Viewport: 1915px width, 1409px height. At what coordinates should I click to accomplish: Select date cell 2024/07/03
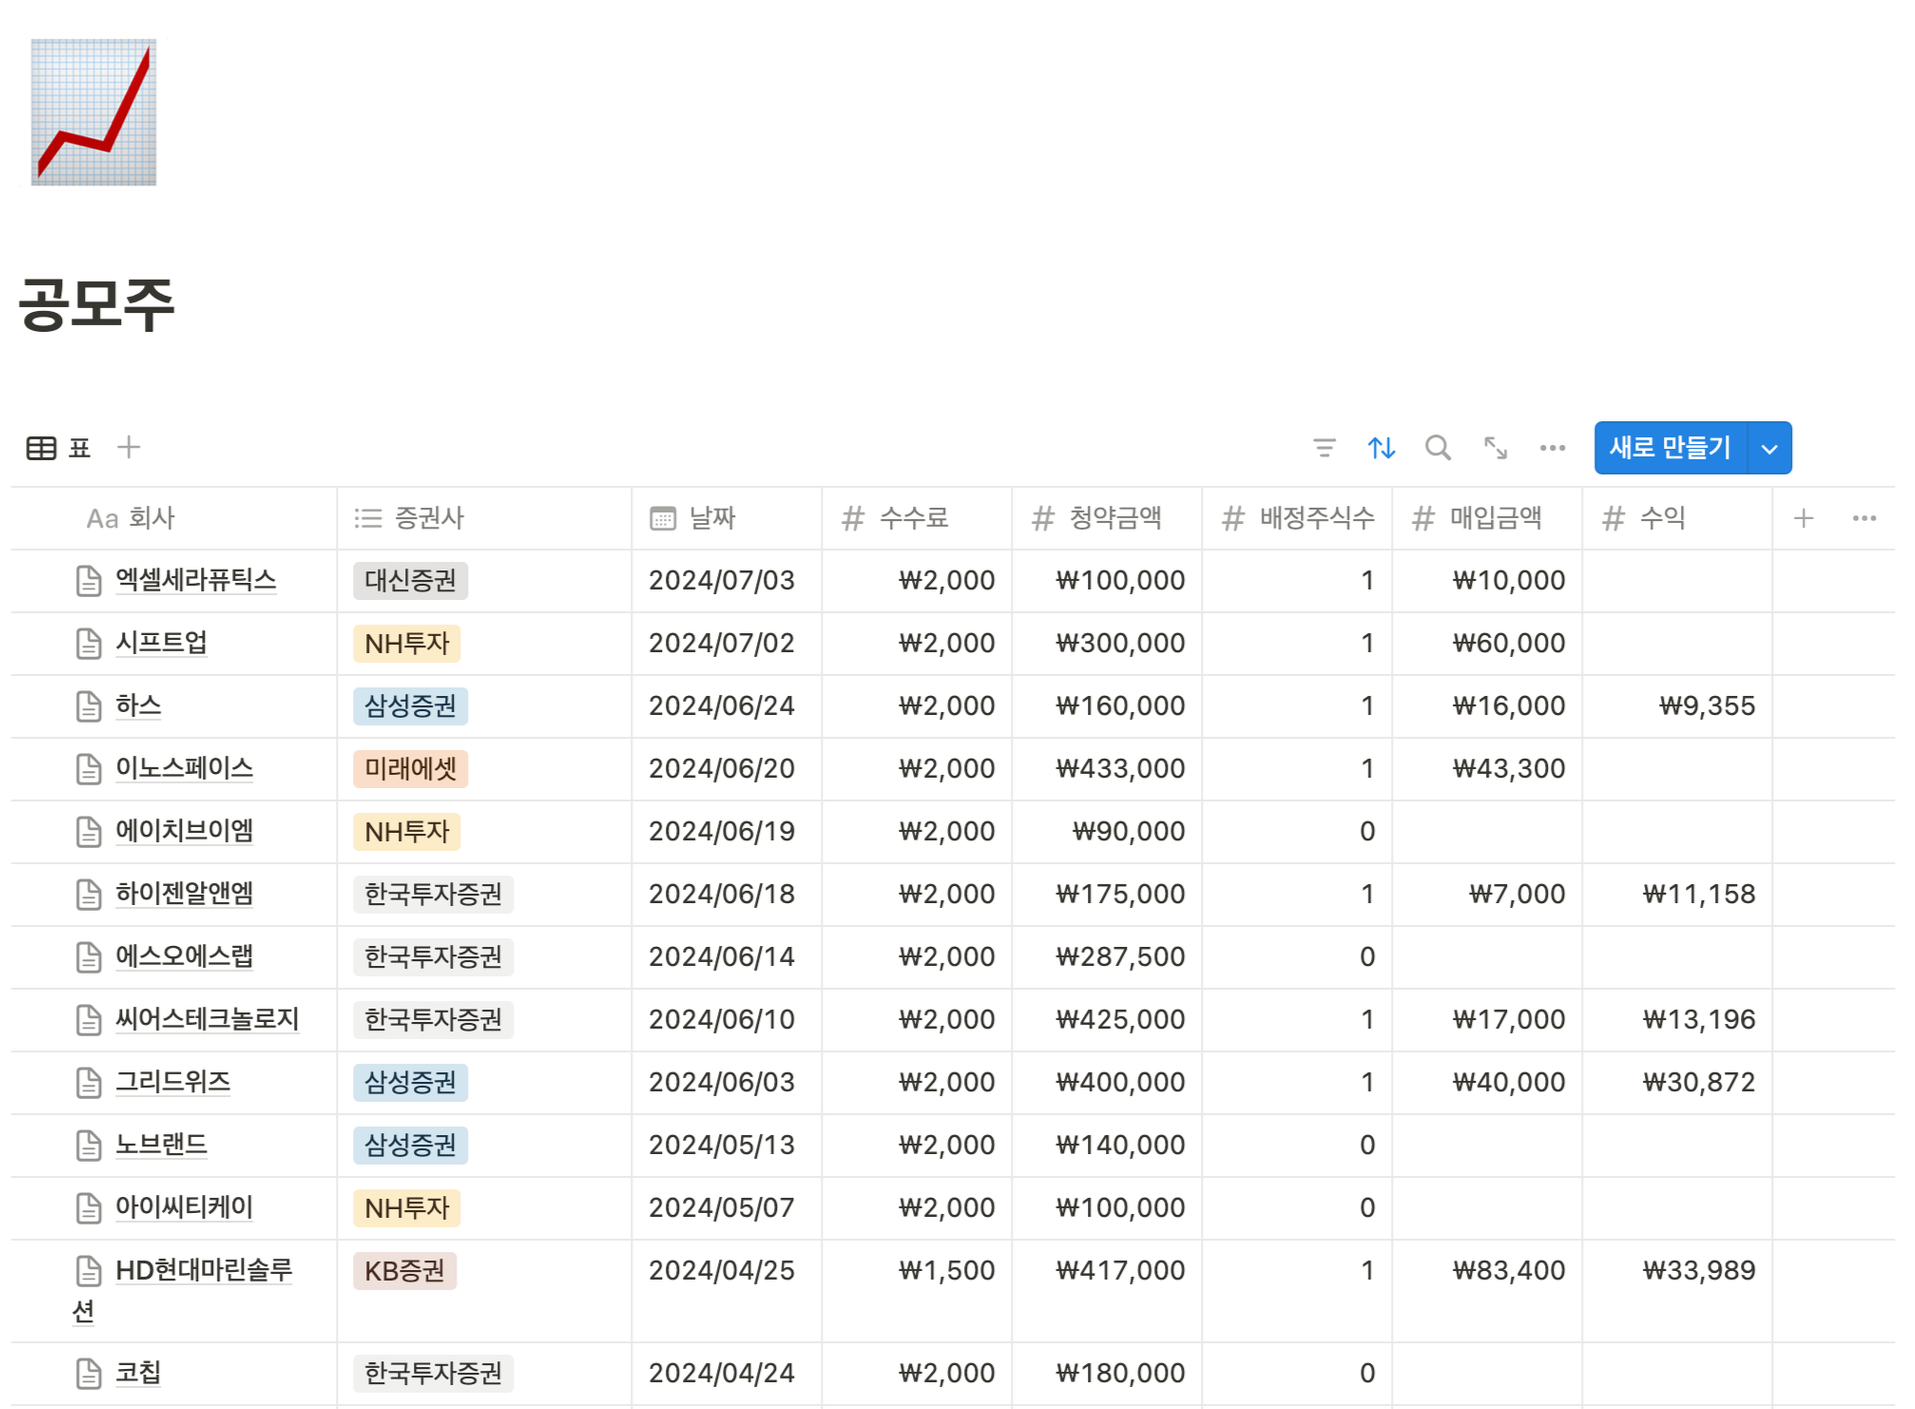(726, 580)
